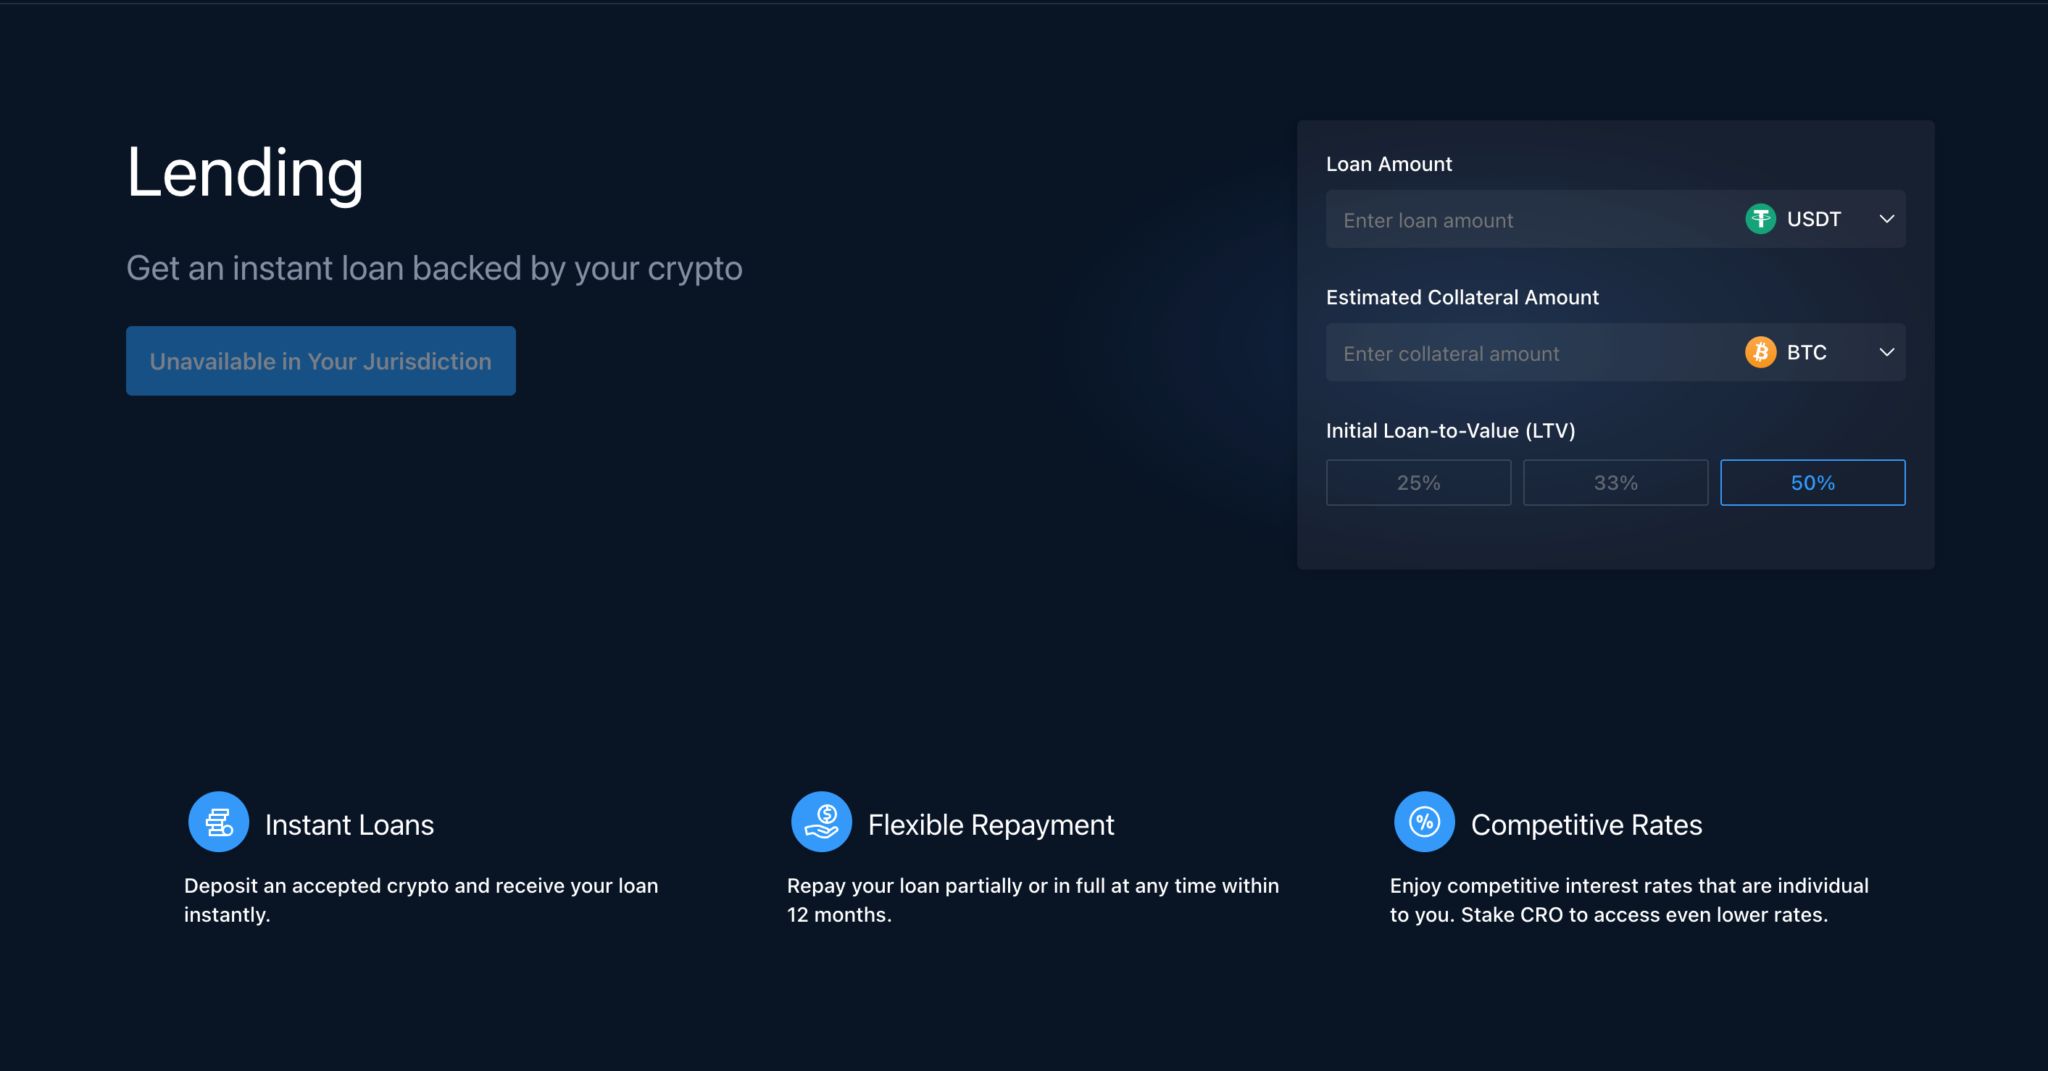Focus the Enter loan amount field
This screenshot has height=1071, width=2048.
[x=1530, y=219]
